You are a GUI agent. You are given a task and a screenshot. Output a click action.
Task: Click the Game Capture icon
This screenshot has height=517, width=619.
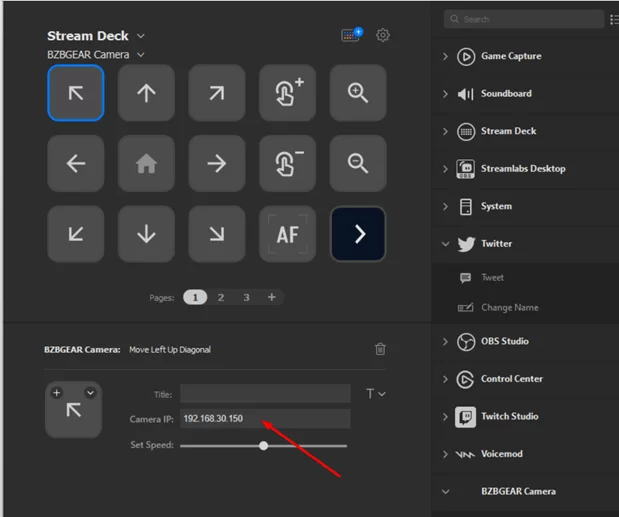466,56
